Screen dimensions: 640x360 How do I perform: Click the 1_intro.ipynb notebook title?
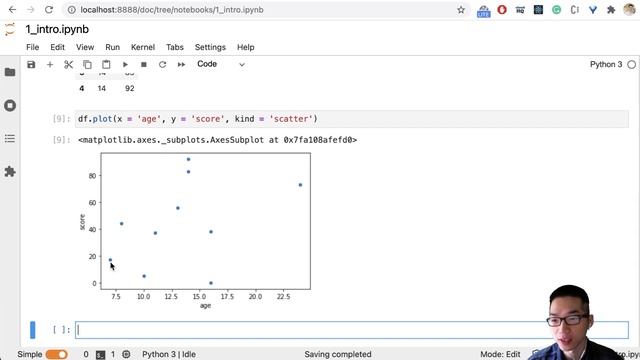pos(57,29)
